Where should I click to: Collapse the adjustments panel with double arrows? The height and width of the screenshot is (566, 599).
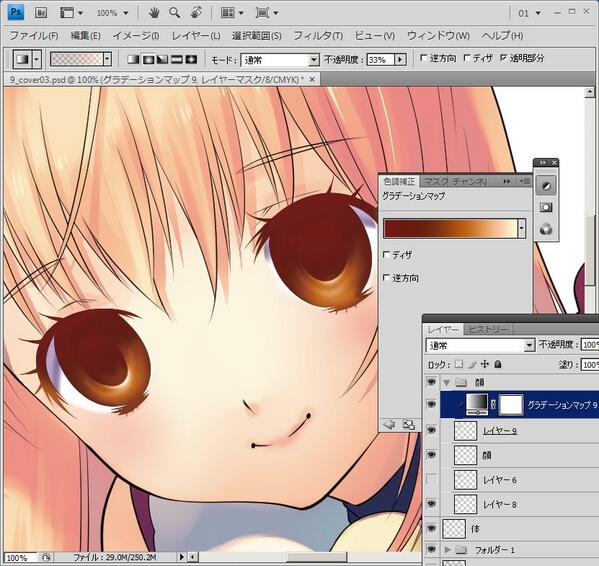[x=507, y=181]
